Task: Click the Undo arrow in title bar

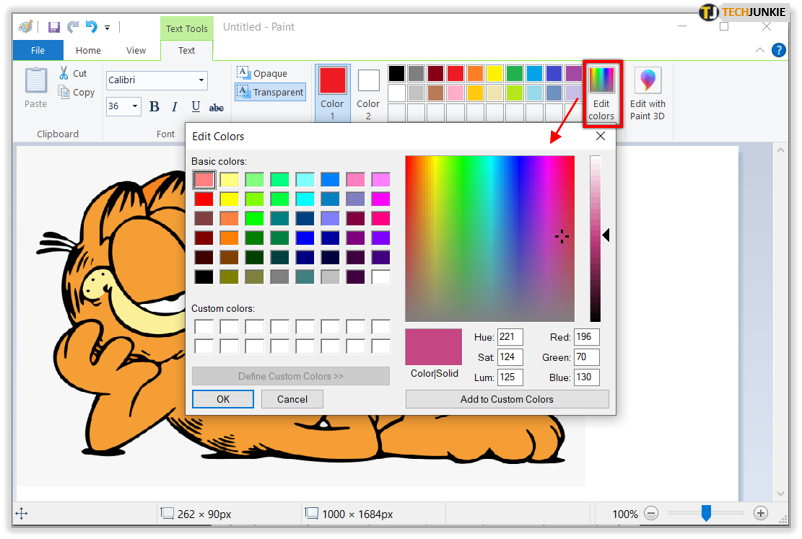Action: coord(91,27)
